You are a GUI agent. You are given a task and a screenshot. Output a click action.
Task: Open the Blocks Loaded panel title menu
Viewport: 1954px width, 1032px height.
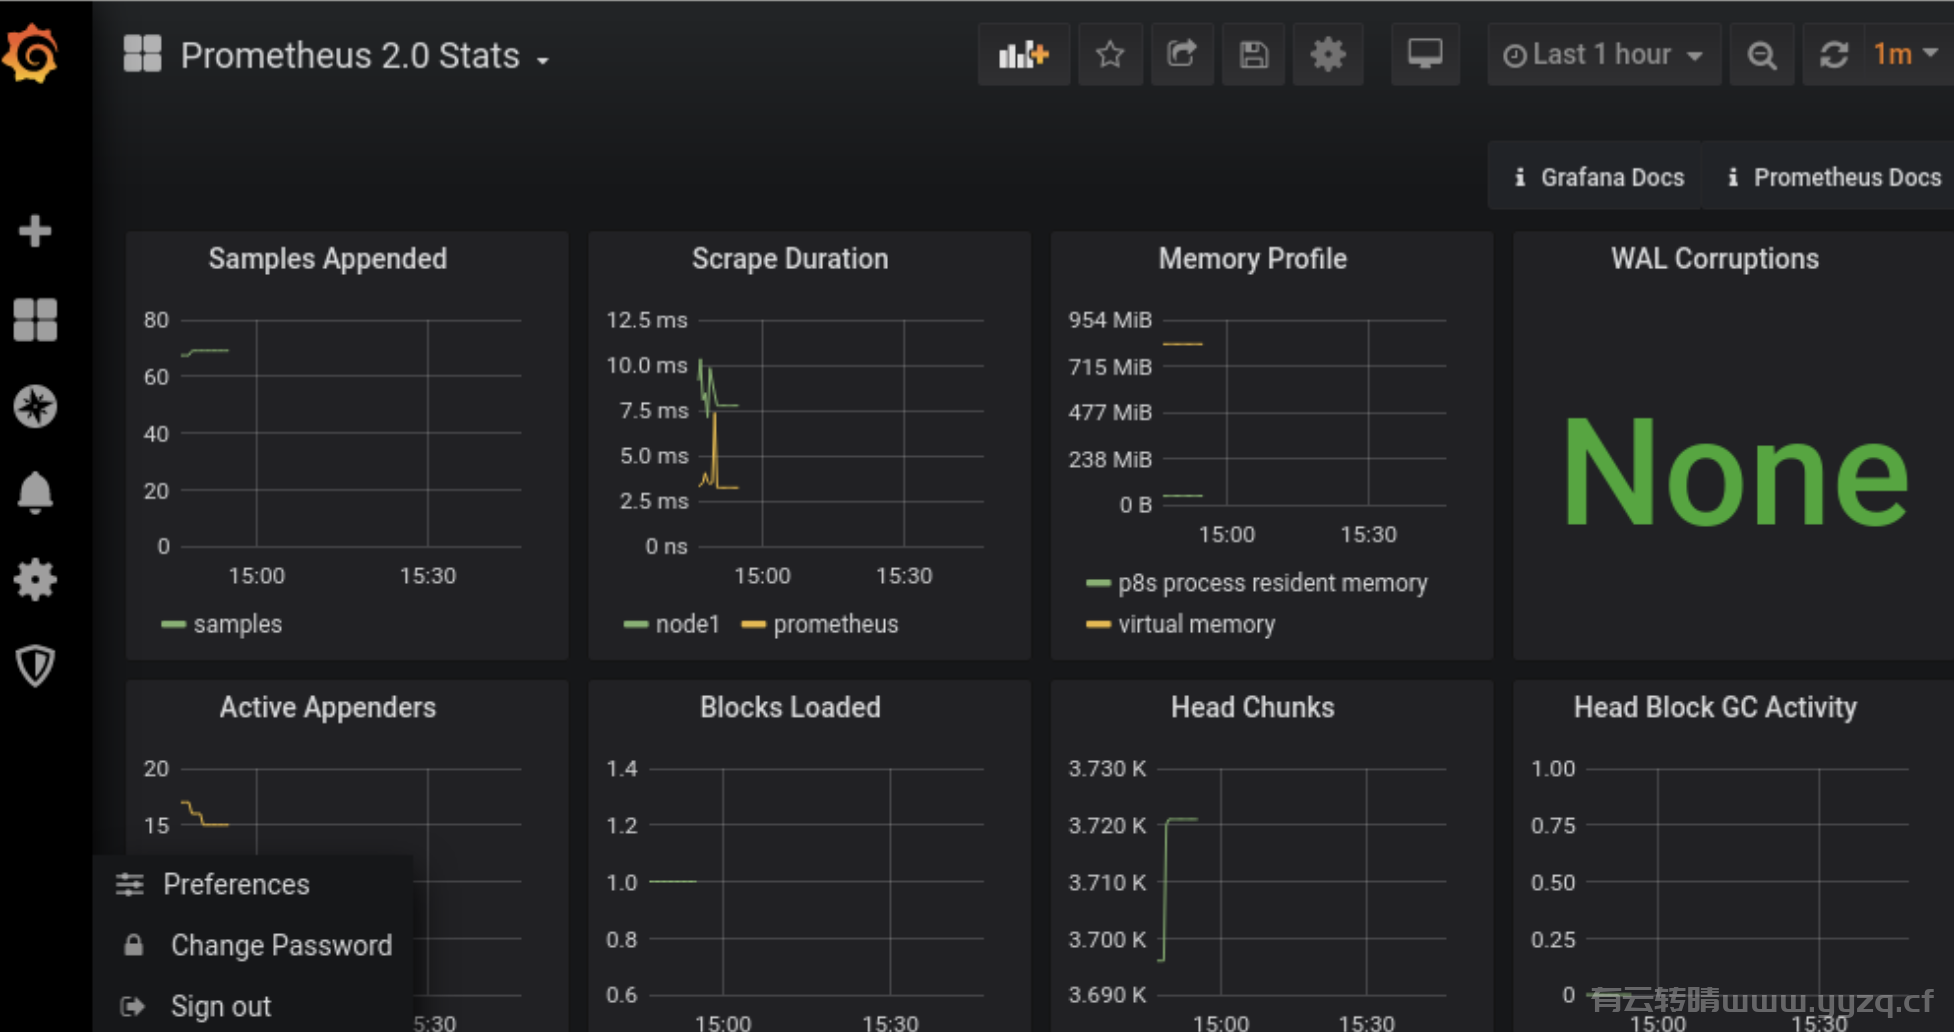click(790, 707)
